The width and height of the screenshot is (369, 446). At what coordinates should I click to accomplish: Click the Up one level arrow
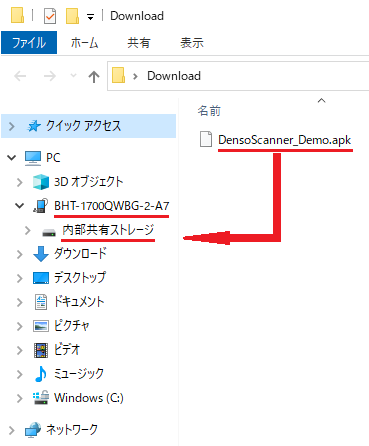tap(94, 77)
